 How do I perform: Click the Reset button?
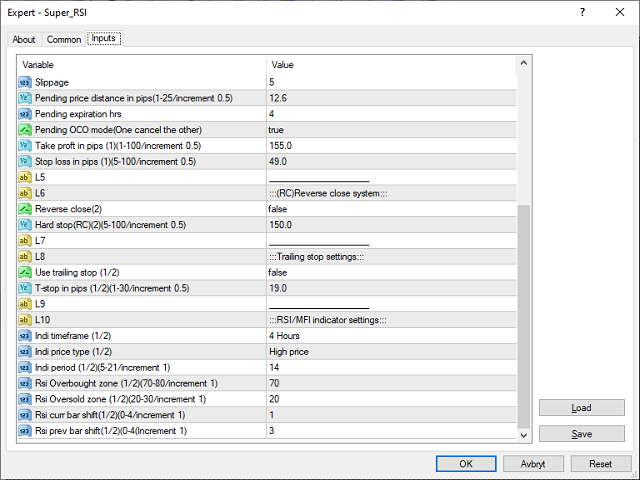point(600,464)
